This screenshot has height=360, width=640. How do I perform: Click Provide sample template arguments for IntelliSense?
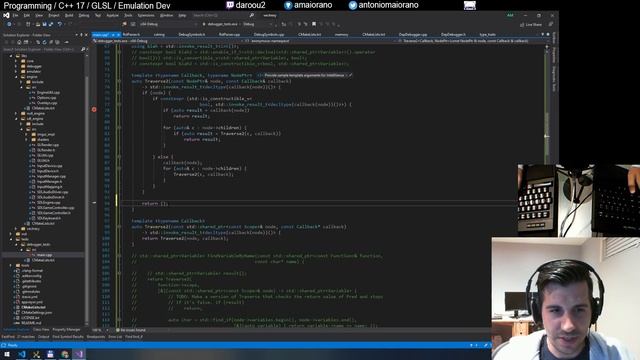(304, 75)
